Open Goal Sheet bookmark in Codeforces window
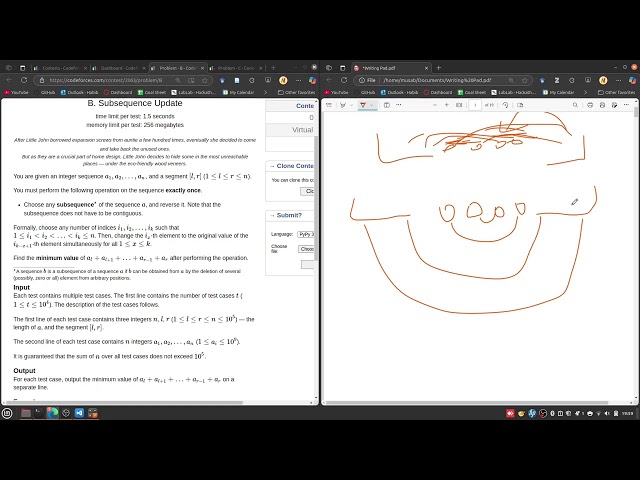 (152, 93)
